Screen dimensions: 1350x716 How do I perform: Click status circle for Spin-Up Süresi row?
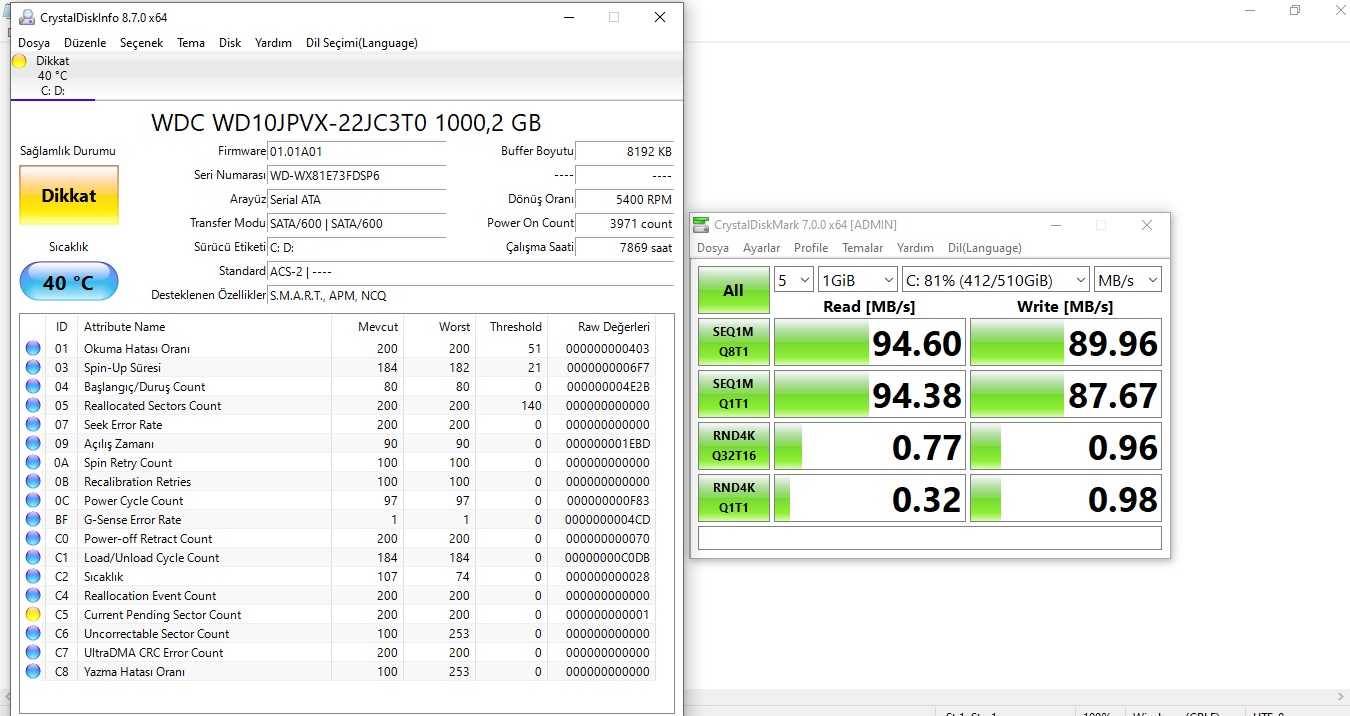(x=33, y=368)
